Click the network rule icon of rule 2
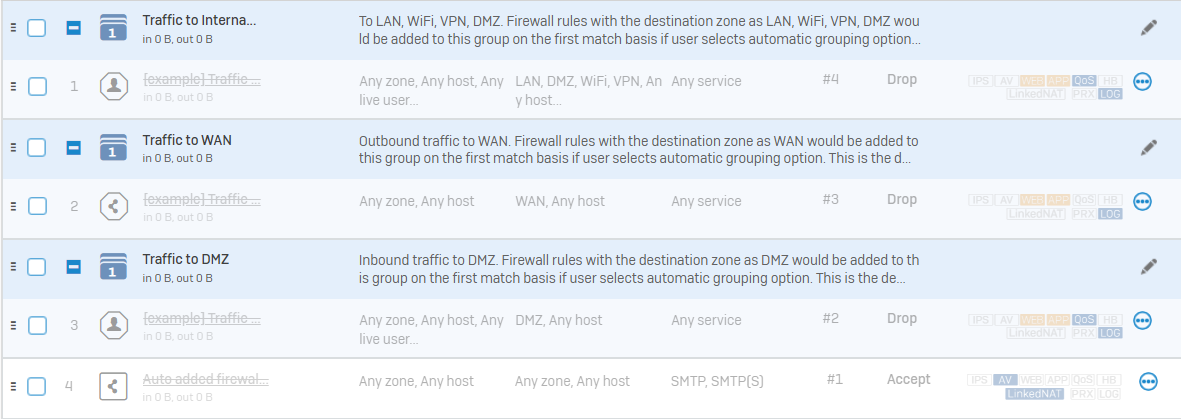This screenshot has width=1181, height=419. coord(114,205)
